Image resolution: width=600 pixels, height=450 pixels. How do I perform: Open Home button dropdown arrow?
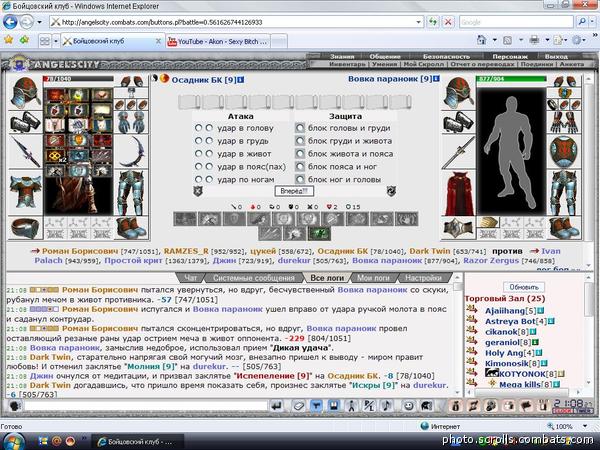pos(494,40)
